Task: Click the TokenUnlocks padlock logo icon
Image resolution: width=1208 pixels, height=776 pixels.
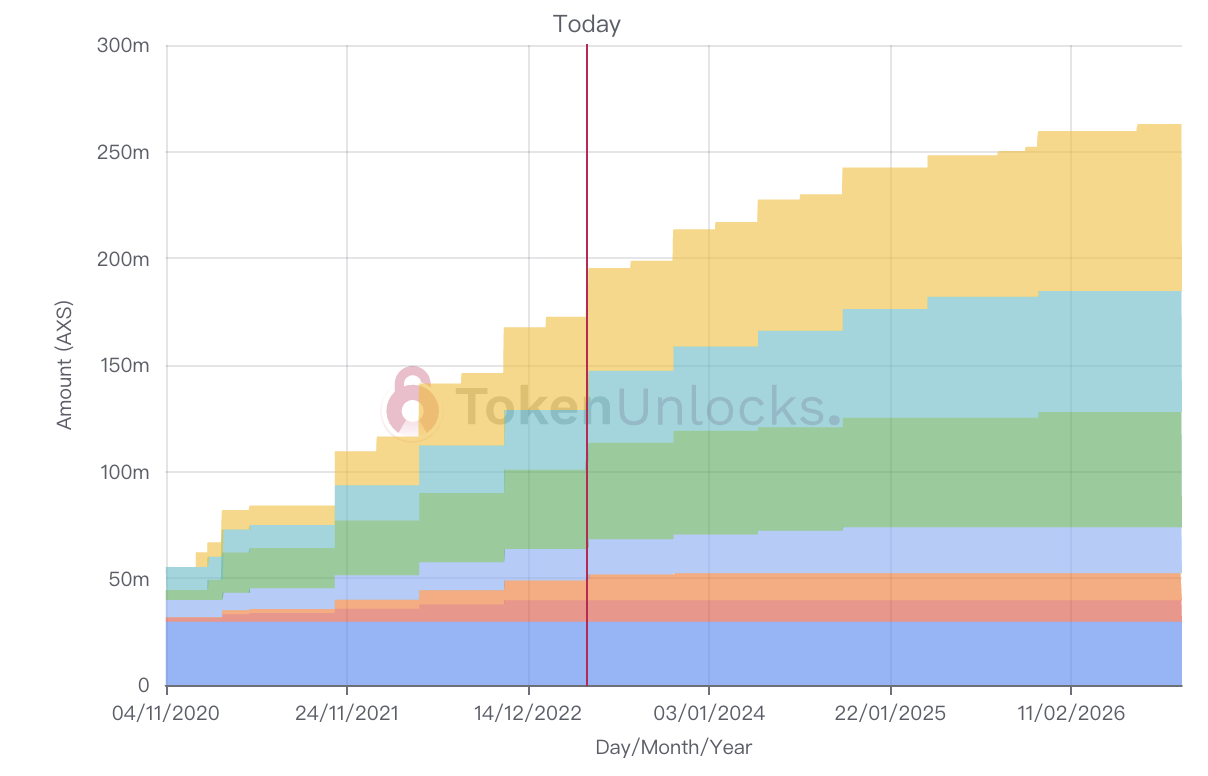Action: pos(410,404)
